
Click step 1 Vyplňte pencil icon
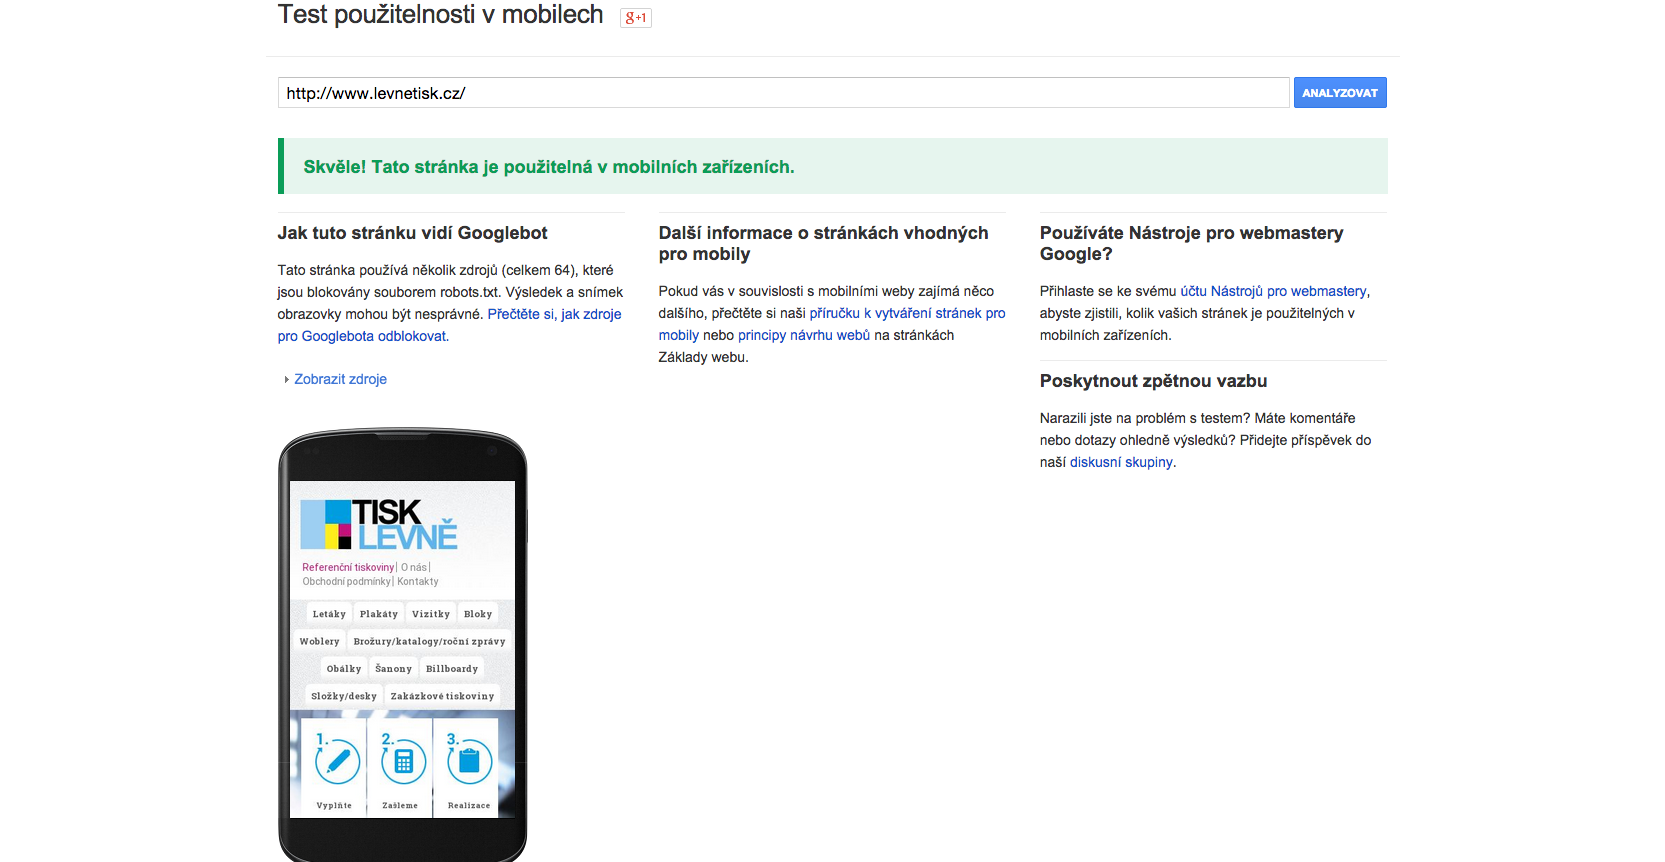coord(337,763)
